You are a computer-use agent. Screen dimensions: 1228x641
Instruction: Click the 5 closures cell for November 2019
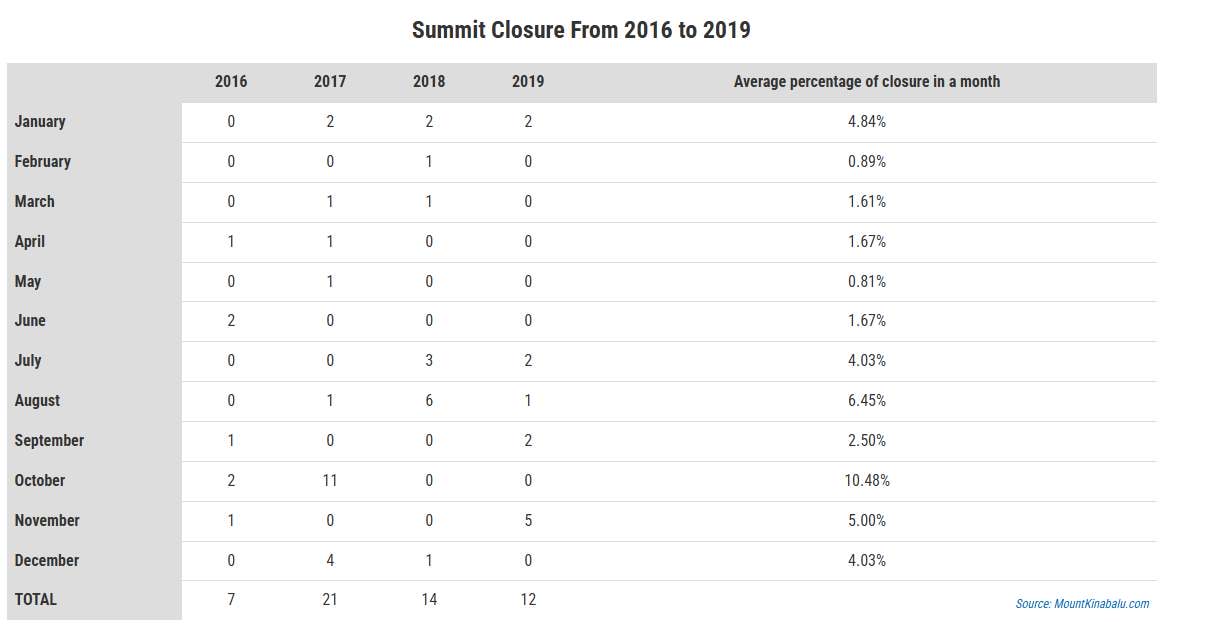click(528, 521)
